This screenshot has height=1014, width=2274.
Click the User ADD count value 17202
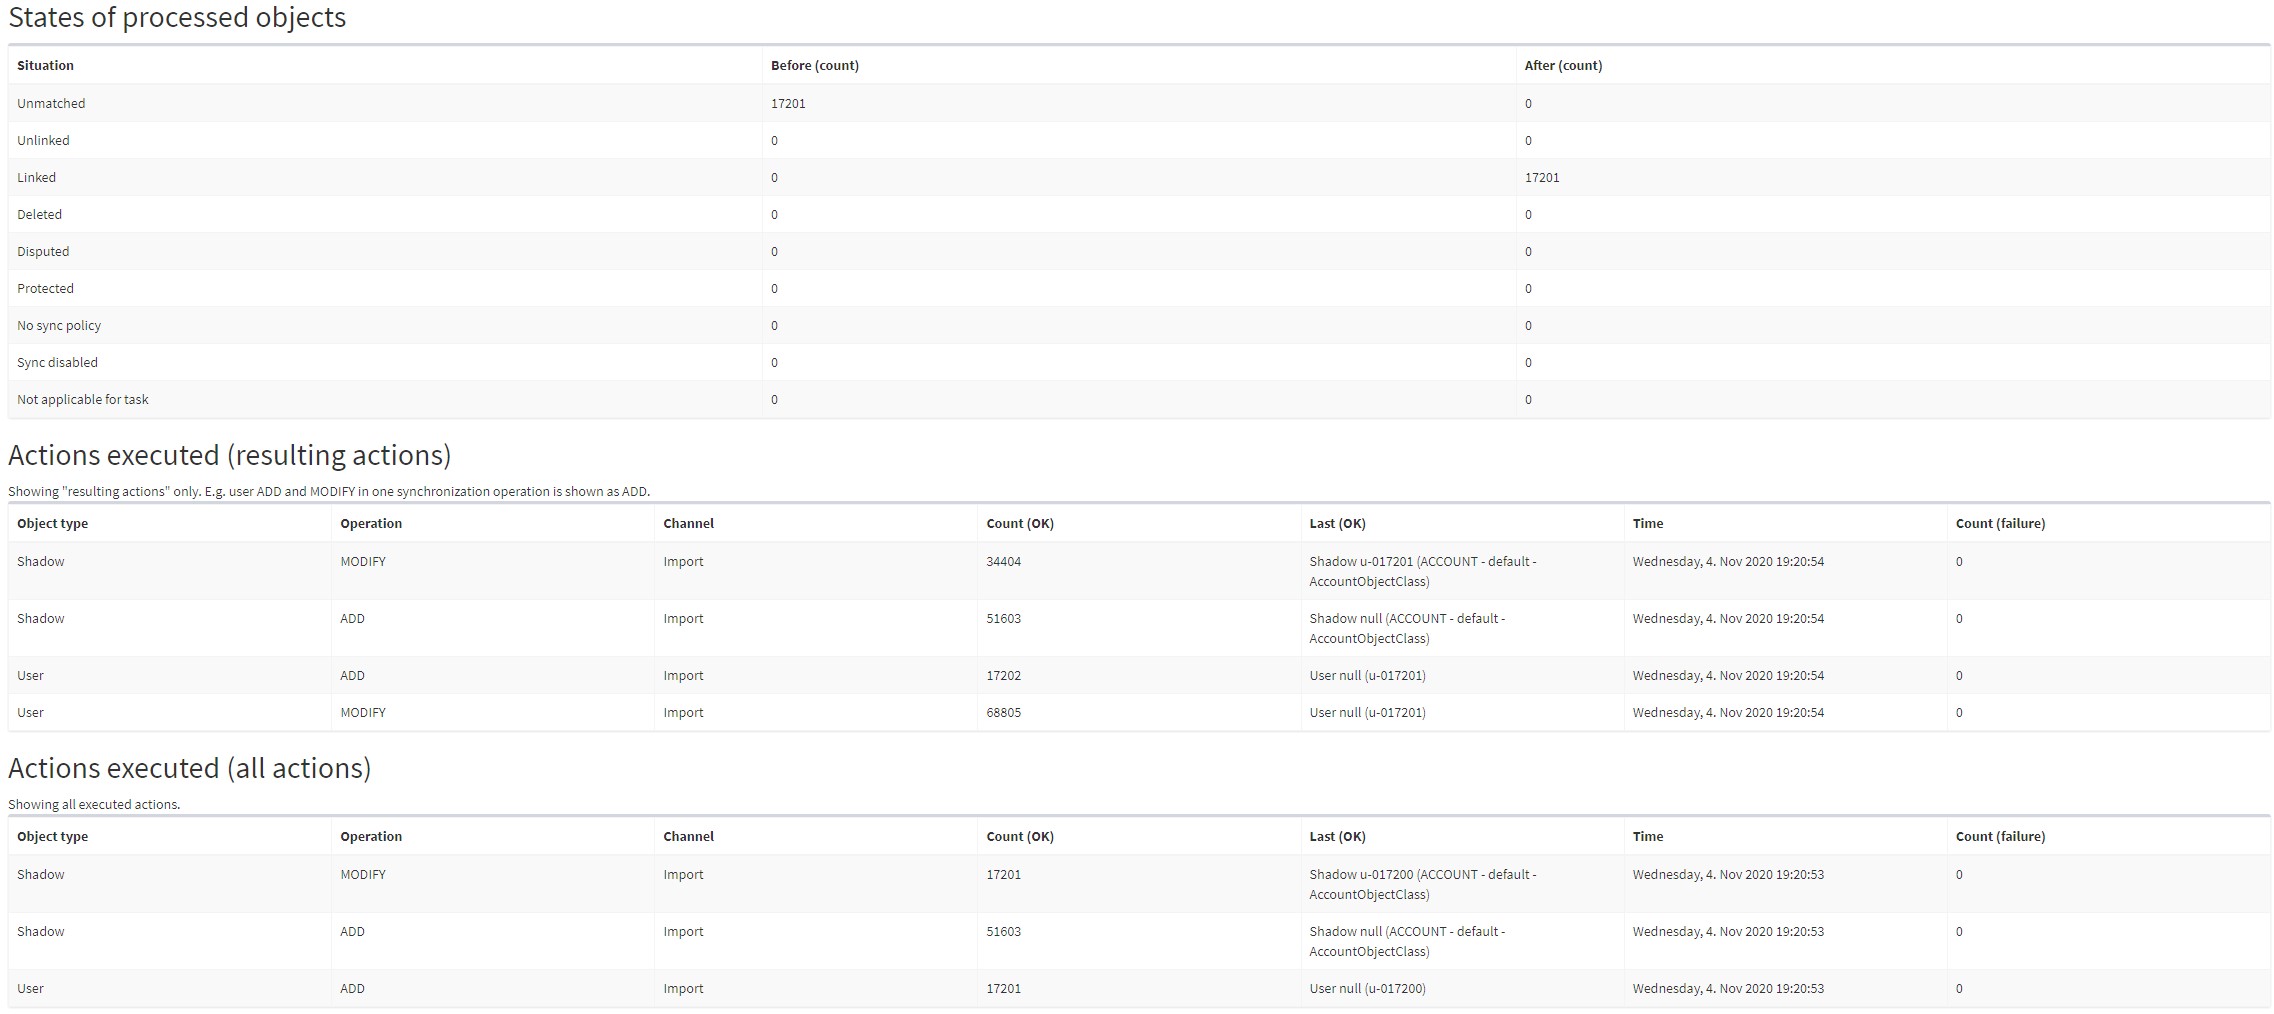[1003, 676]
